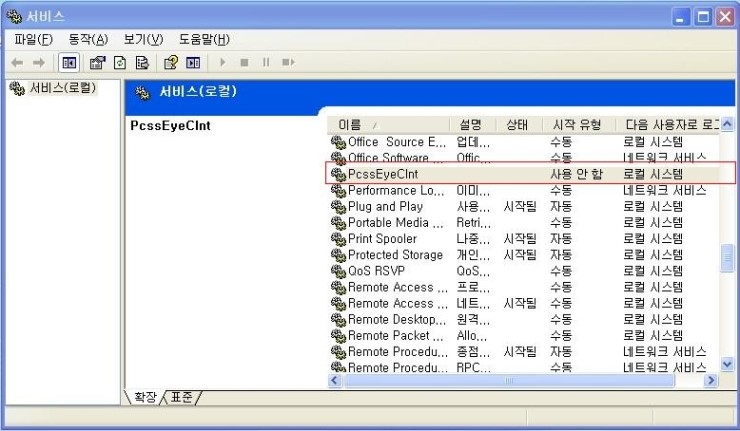Click the horizontal scrollbar left arrow
740x431 pixels.
point(335,380)
